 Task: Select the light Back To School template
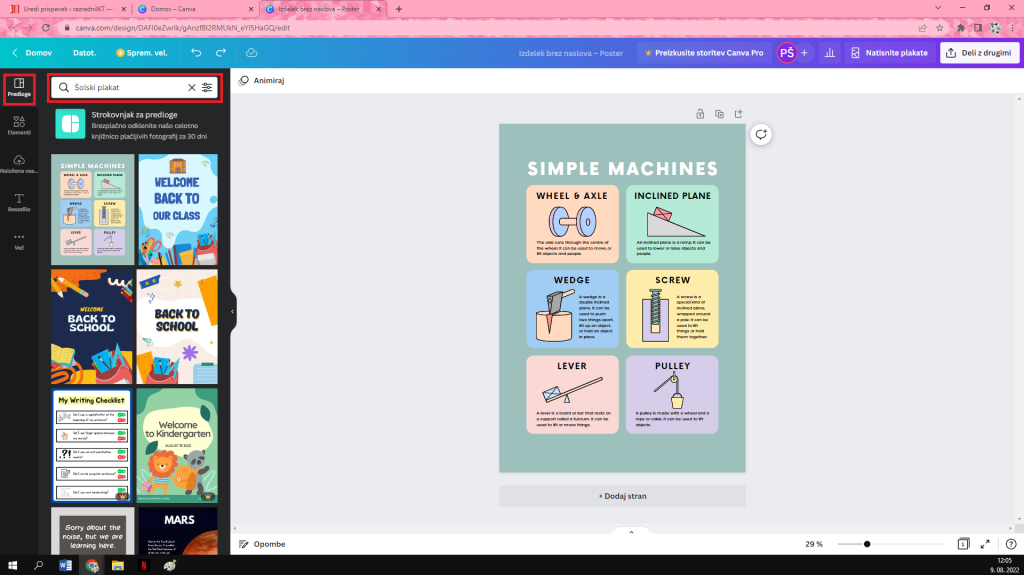177,327
